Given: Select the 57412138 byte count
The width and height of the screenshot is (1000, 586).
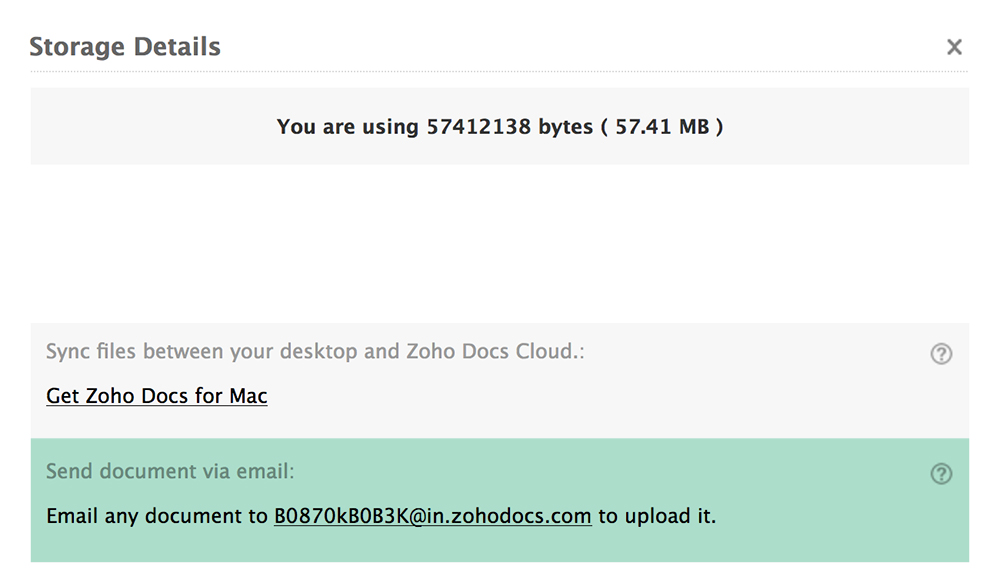Looking at the screenshot, I should pyautogui.click(x=478, y=127).
